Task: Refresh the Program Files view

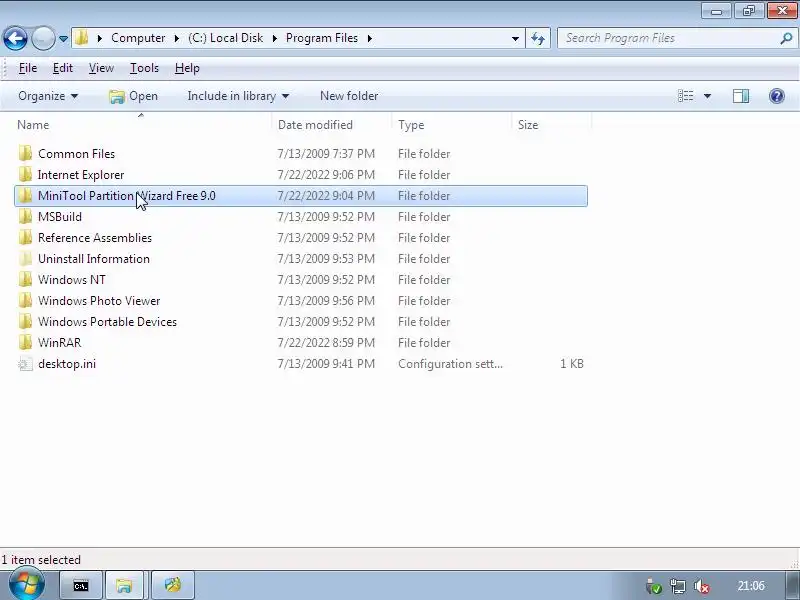Action: pos(538,38)
